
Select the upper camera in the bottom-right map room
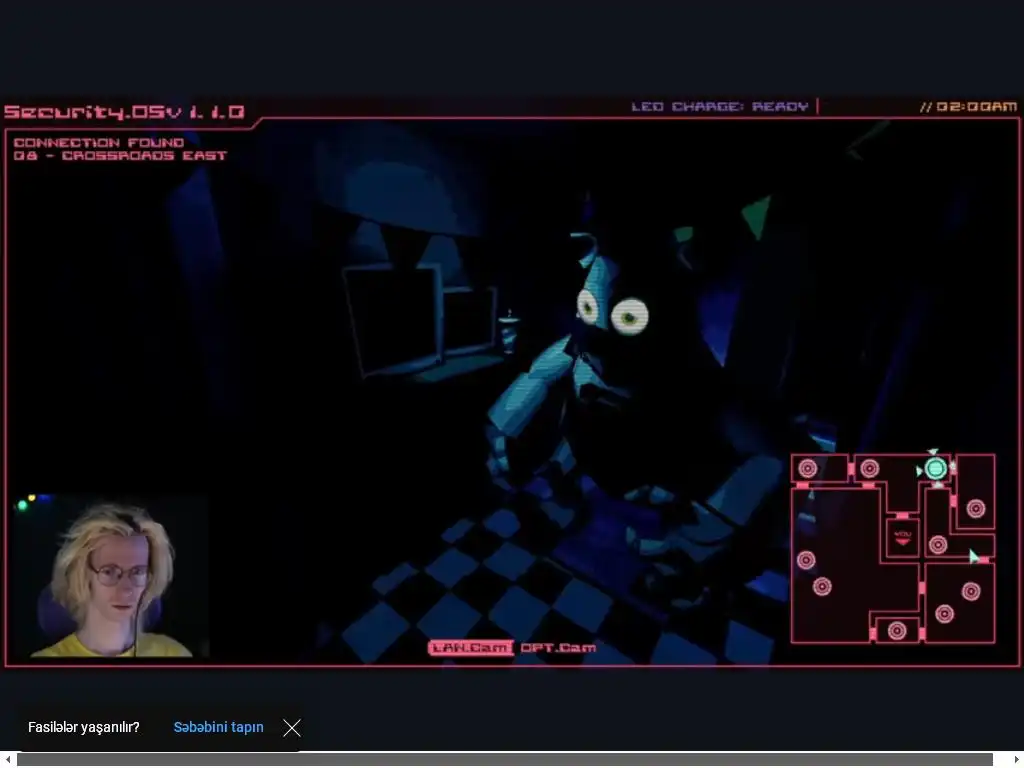(x=970, y=592)
